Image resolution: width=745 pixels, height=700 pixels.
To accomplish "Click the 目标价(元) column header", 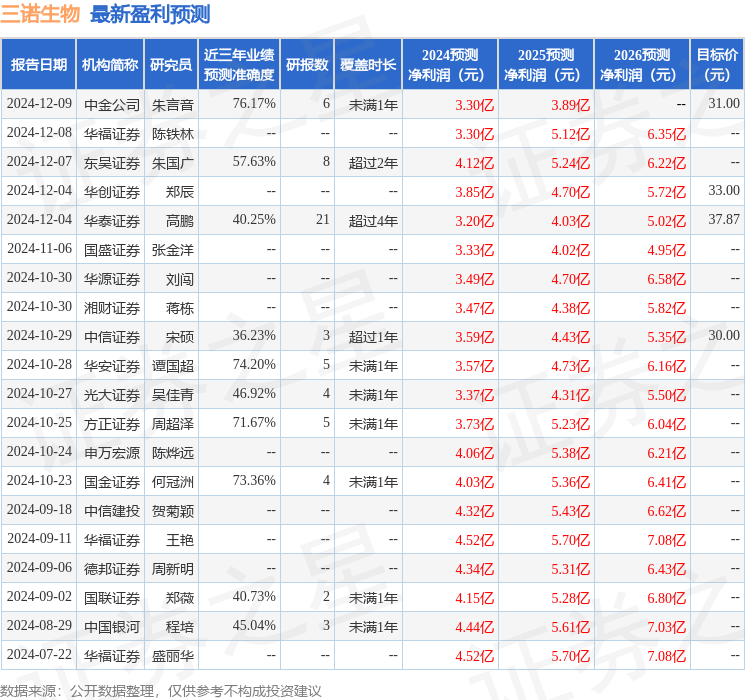I will click(x=717, y=65).
